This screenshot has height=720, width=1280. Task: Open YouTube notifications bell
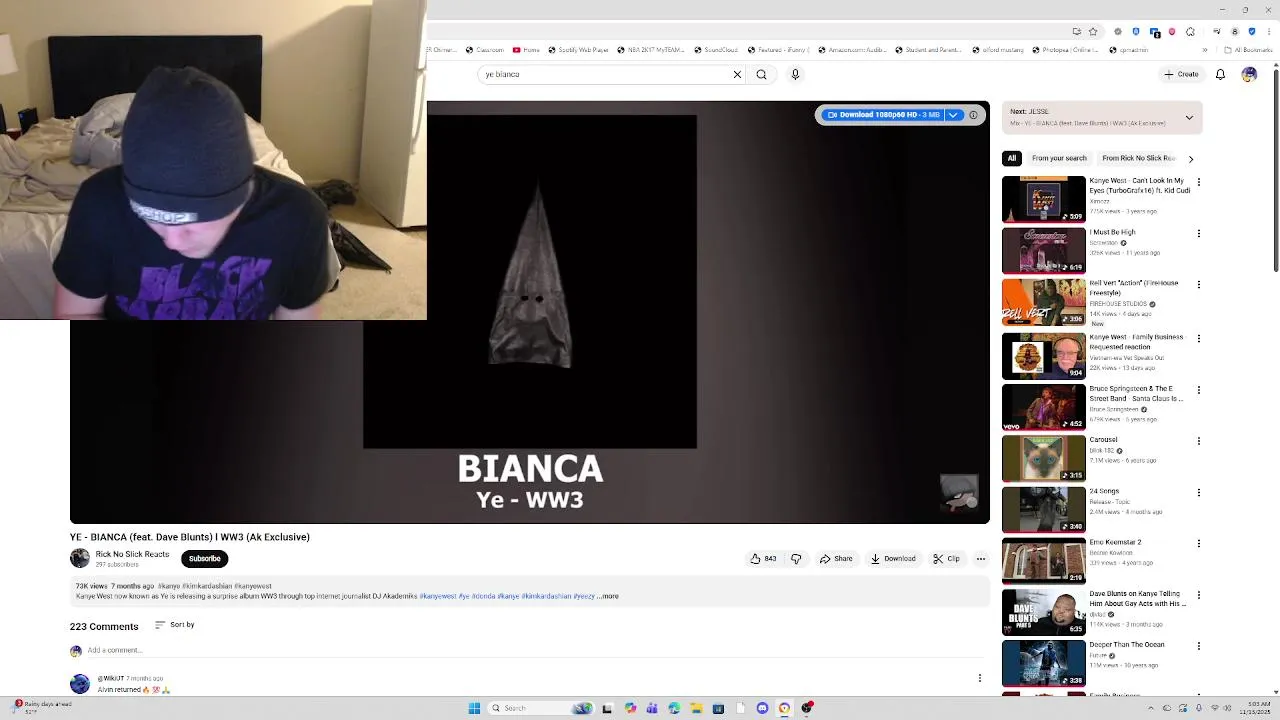pyautogui.click(x=1220, y=74)
